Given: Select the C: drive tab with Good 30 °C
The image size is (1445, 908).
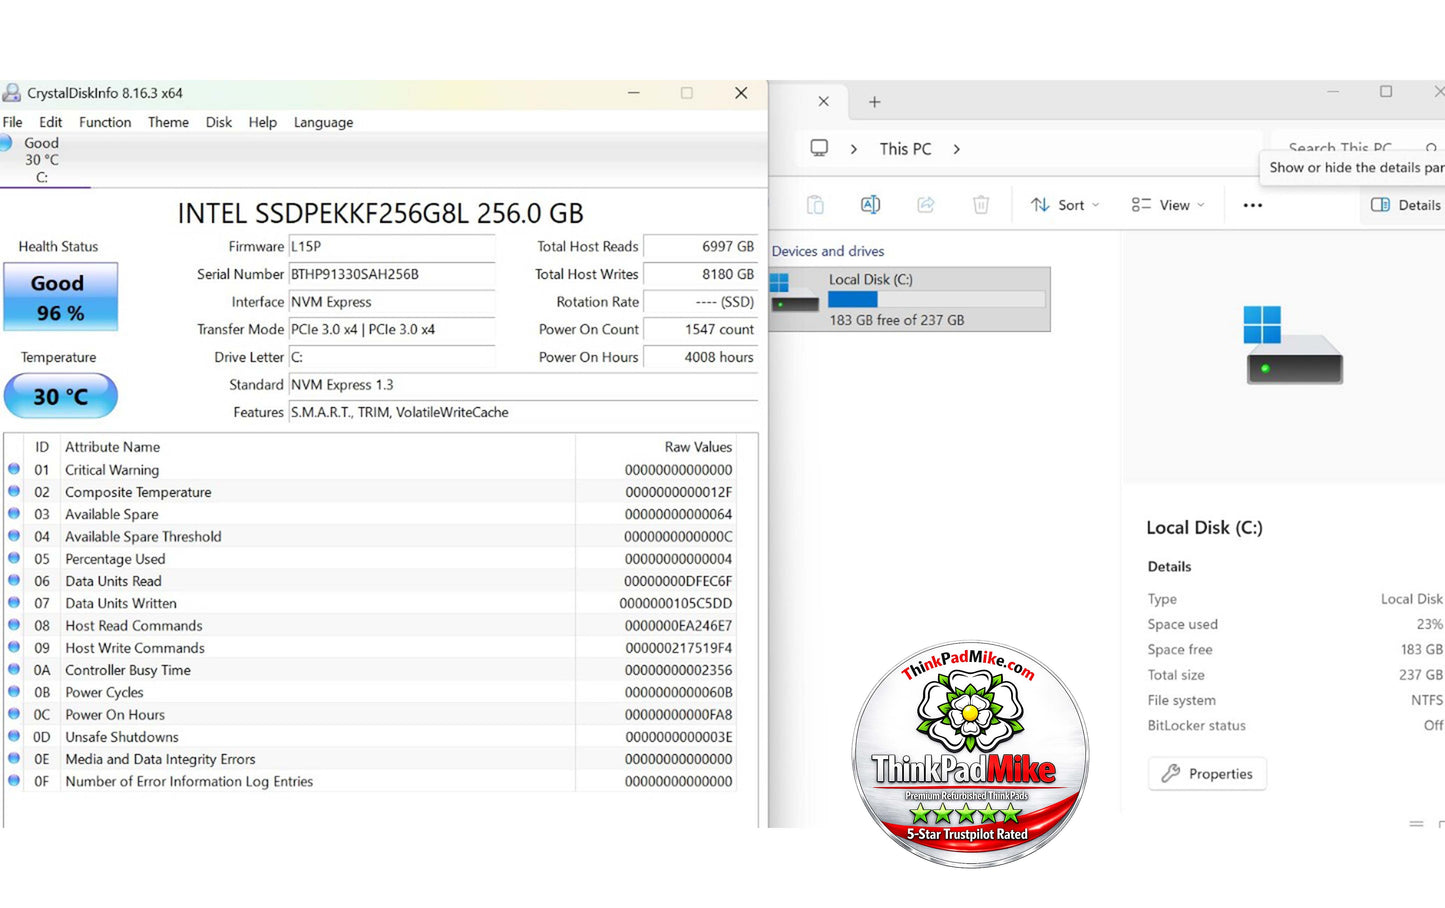Looking at the screenshot, I should pos(42,160).
